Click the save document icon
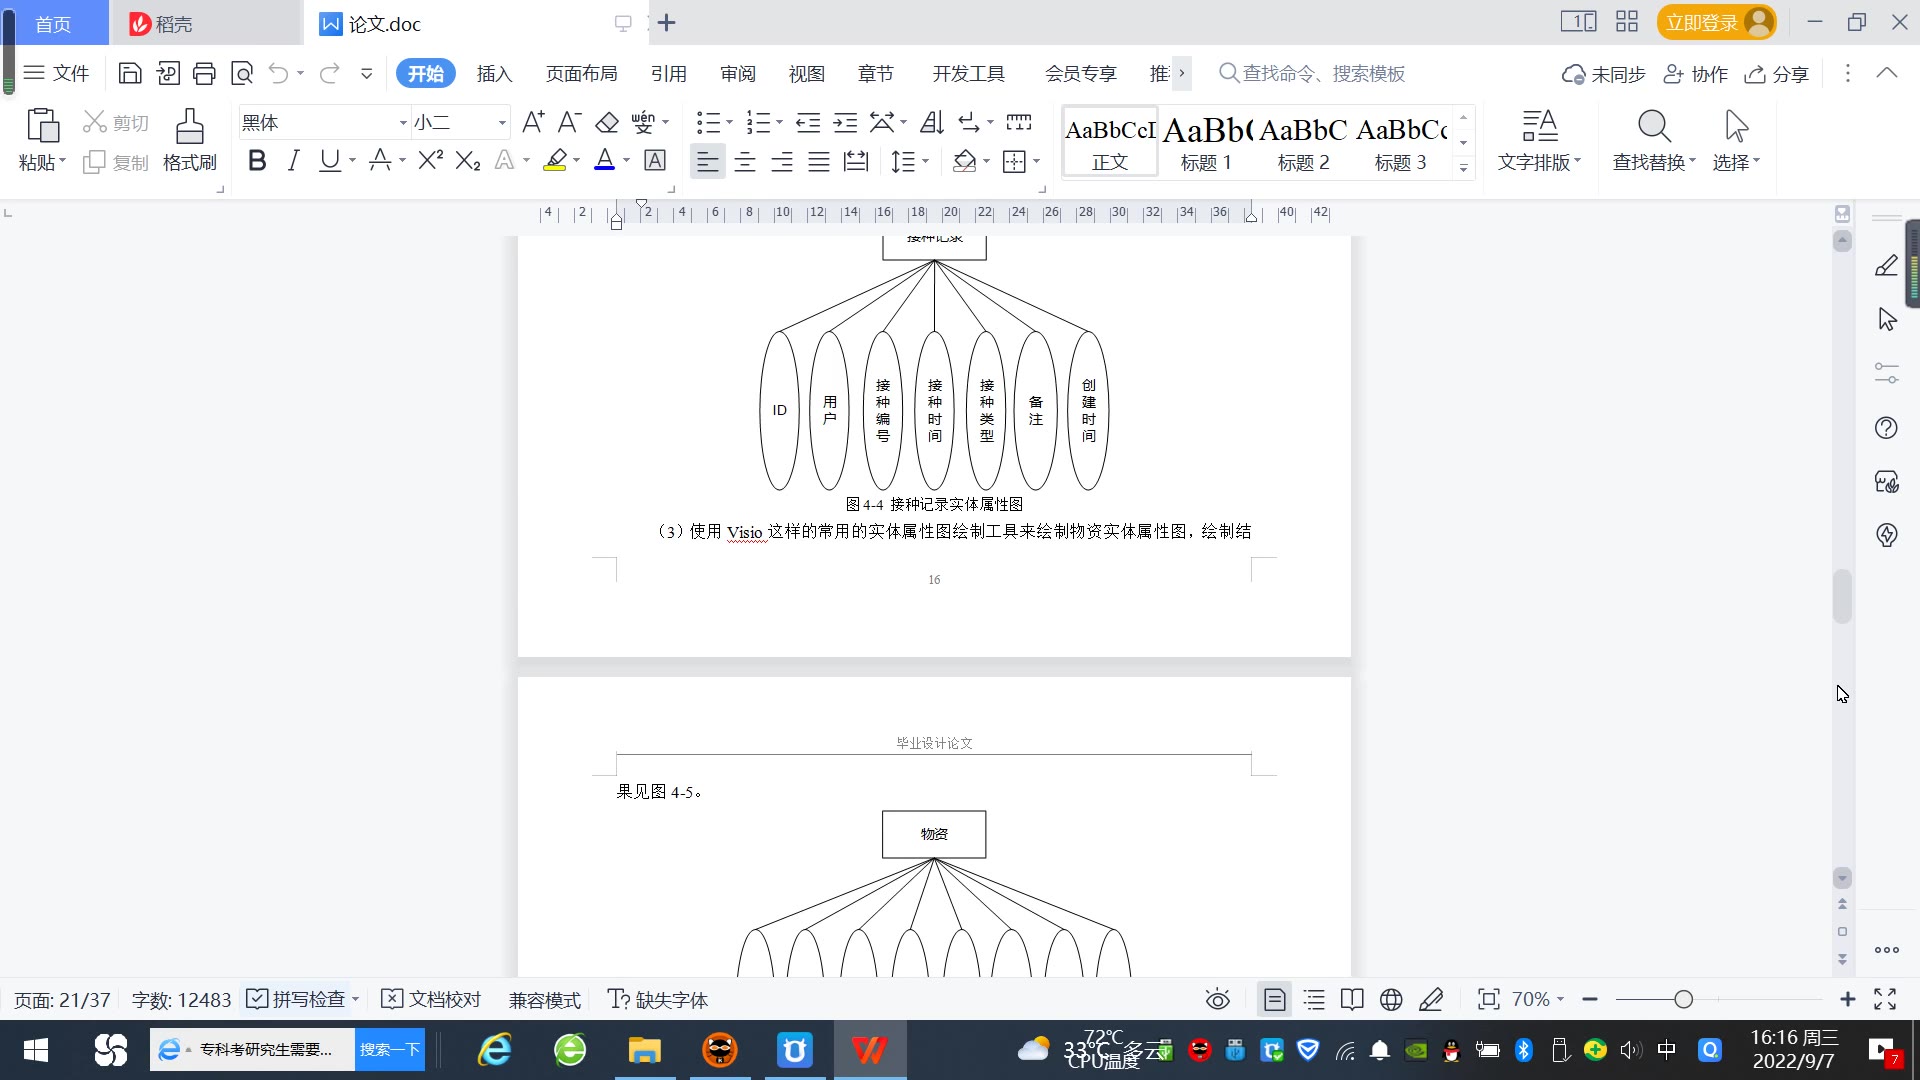 (x=129, y=73)
